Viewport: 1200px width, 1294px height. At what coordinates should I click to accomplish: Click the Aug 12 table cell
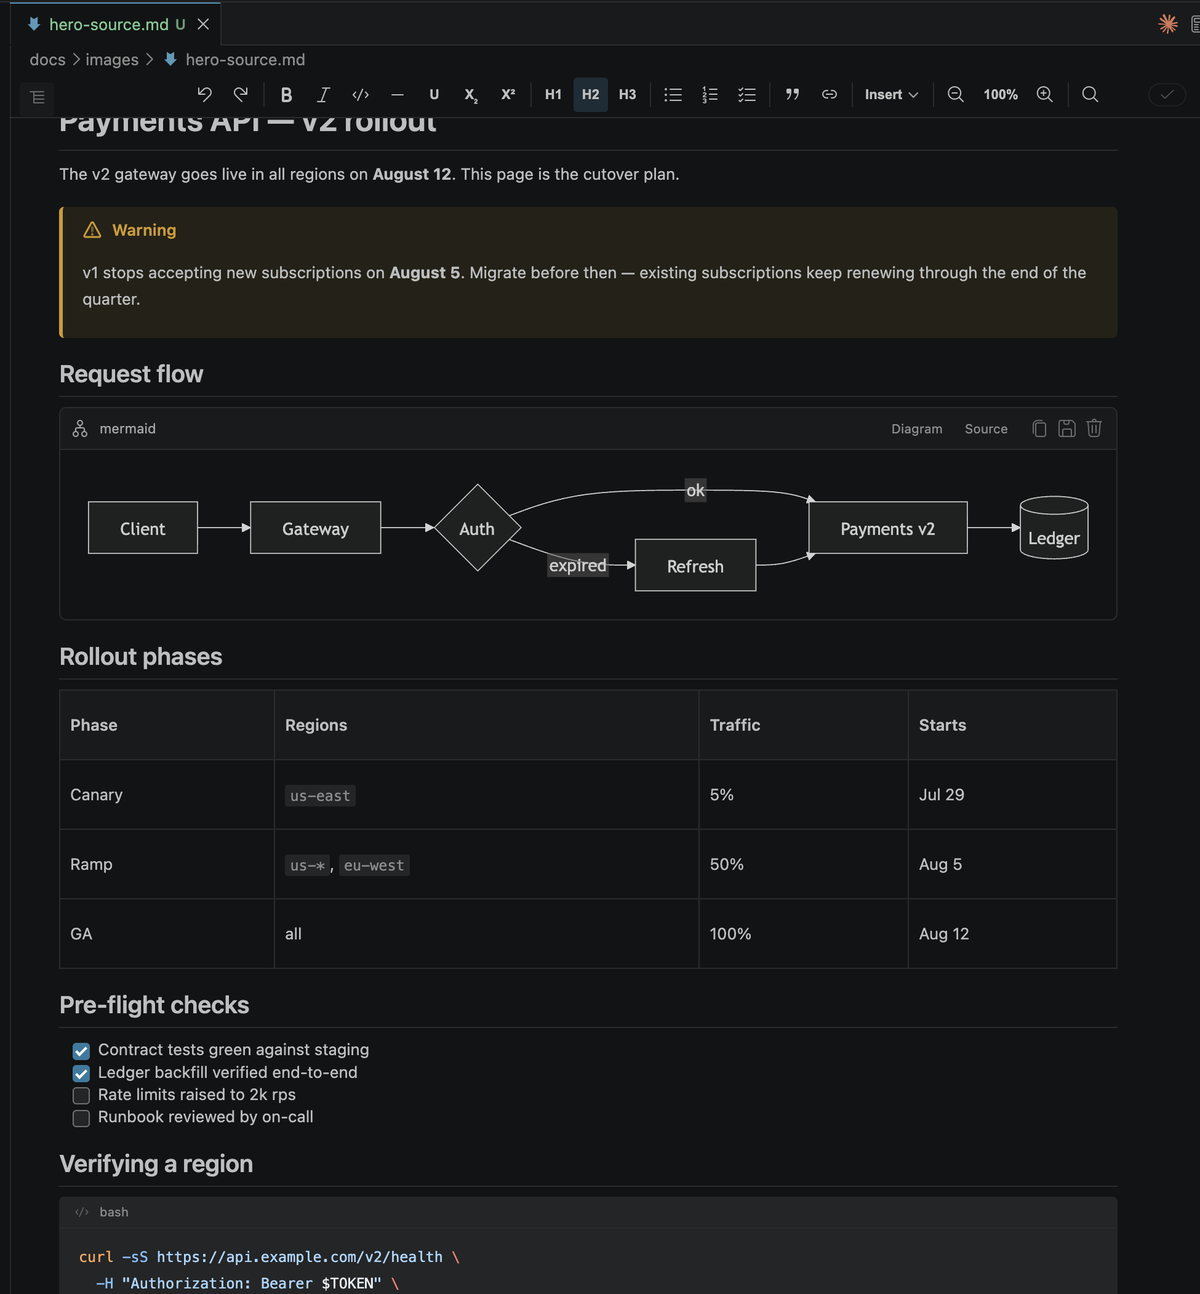click(1012, 934)
